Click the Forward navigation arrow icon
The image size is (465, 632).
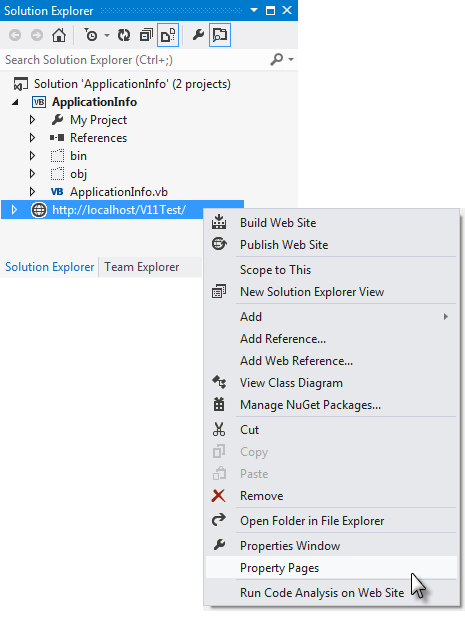pos(37,35)
